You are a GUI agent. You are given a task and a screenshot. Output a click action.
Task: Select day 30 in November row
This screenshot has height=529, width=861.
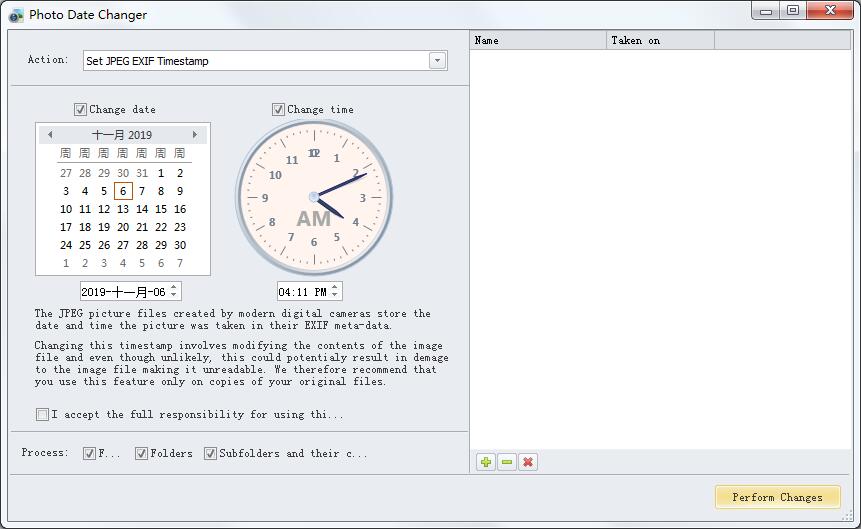(x=180, y=246)
